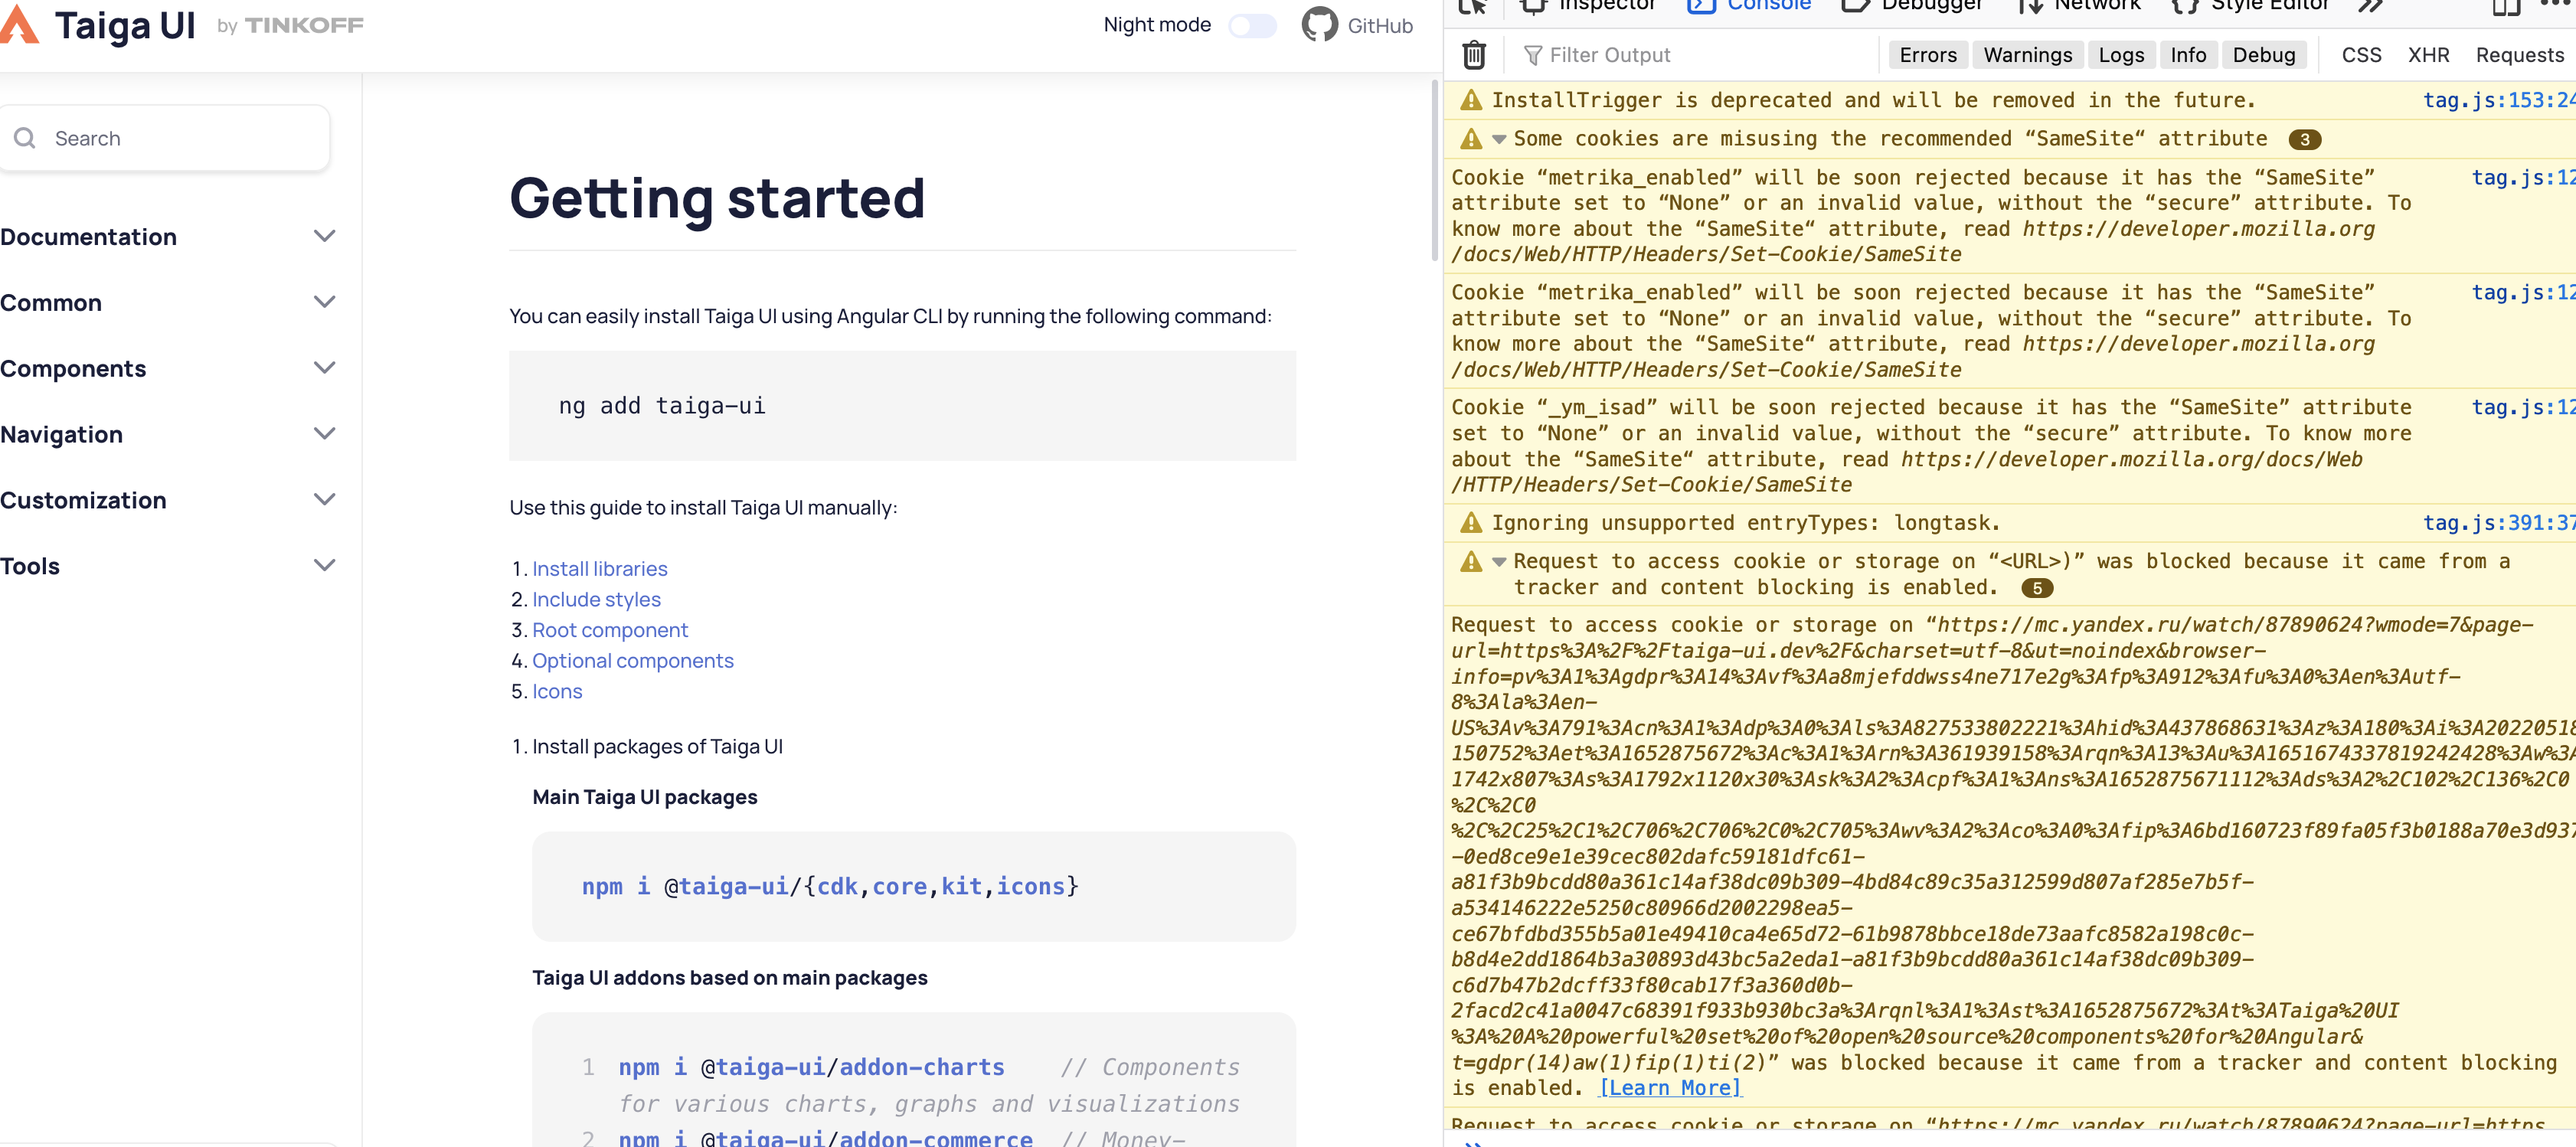This screenshot has width=2576, height=1147.
Task: Click the more tools double-chevron in DevTools
Action: coord(2371,6)
